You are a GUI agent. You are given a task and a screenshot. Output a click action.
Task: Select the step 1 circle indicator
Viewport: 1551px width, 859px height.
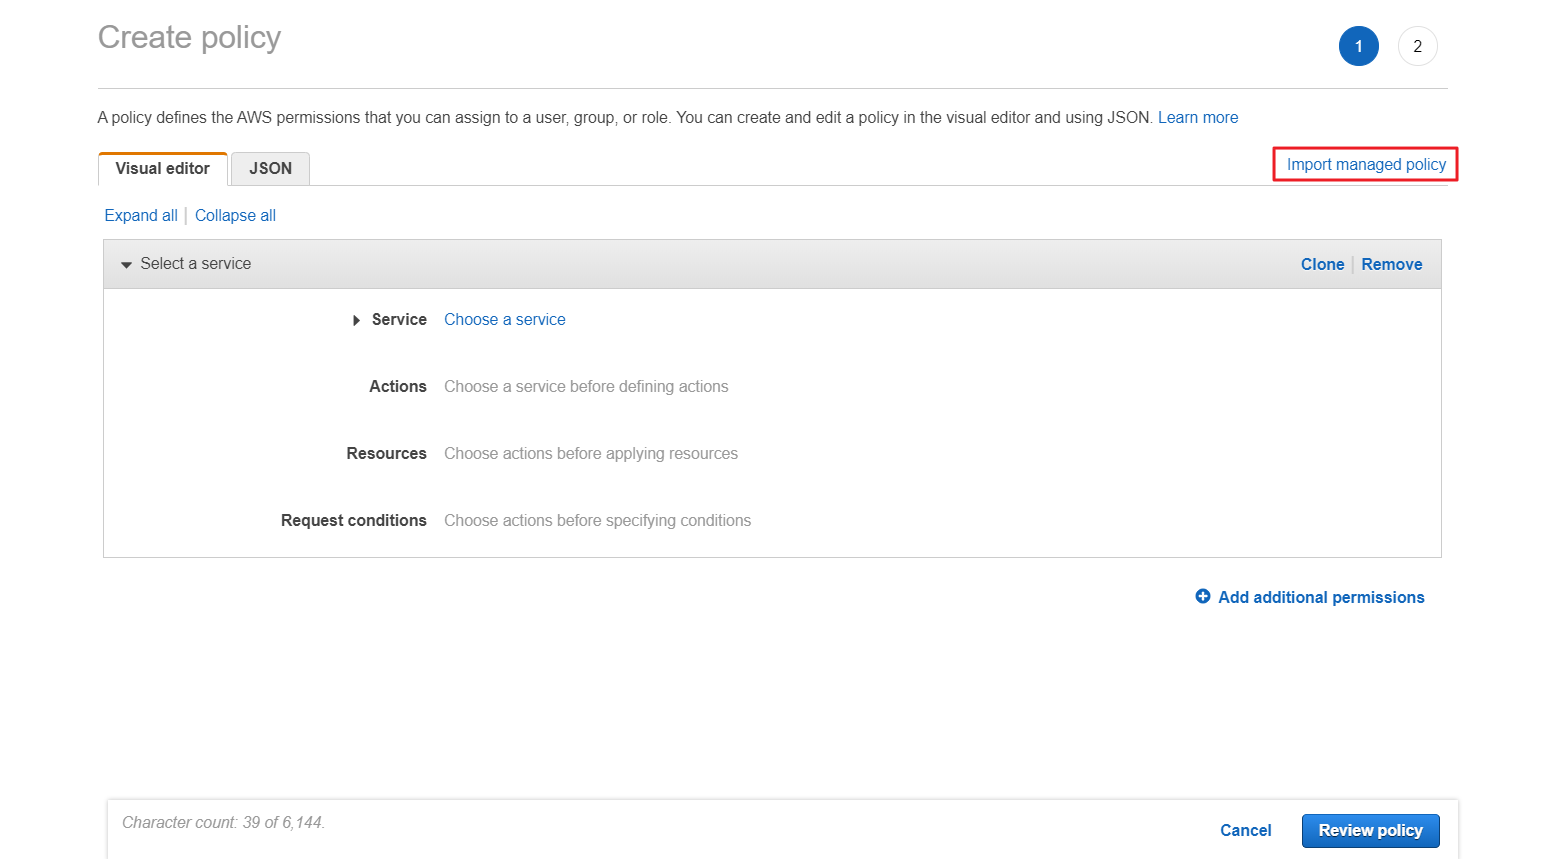pyautogui.click(x=1358, y=46)
